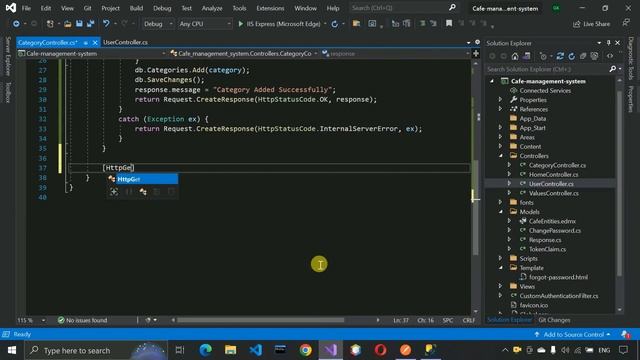Click the Sync with Active Document icon

pyautogui.click(x=560, y=56)
